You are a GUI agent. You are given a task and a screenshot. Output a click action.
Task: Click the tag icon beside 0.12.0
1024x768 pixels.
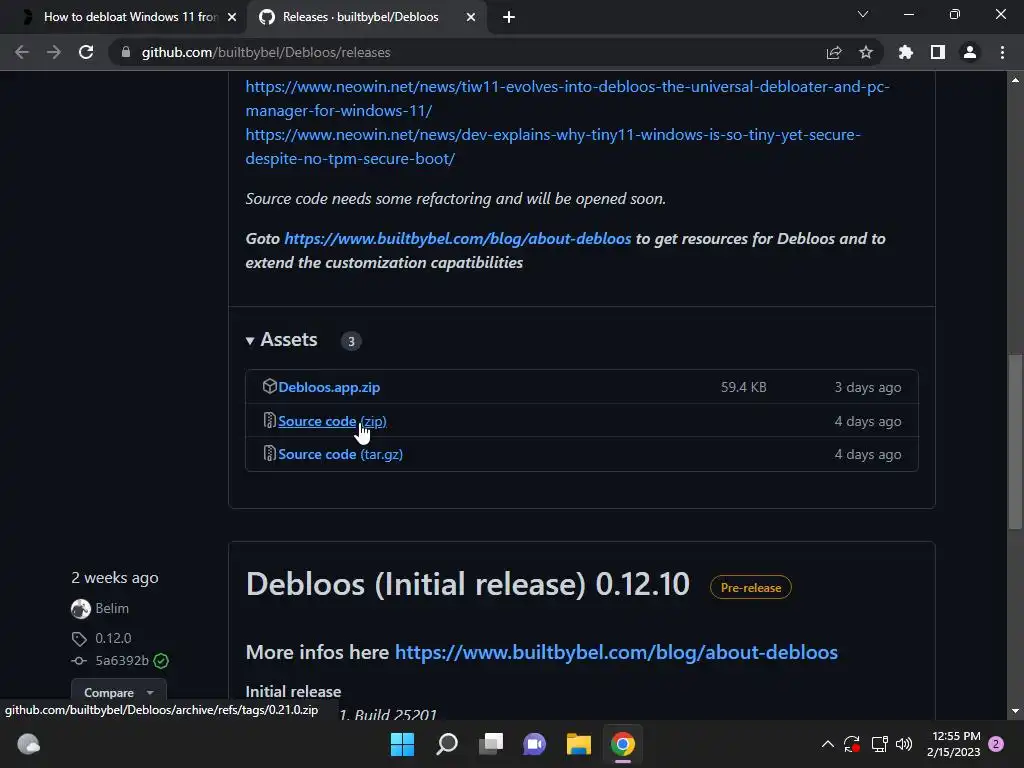tap(79, 639)
